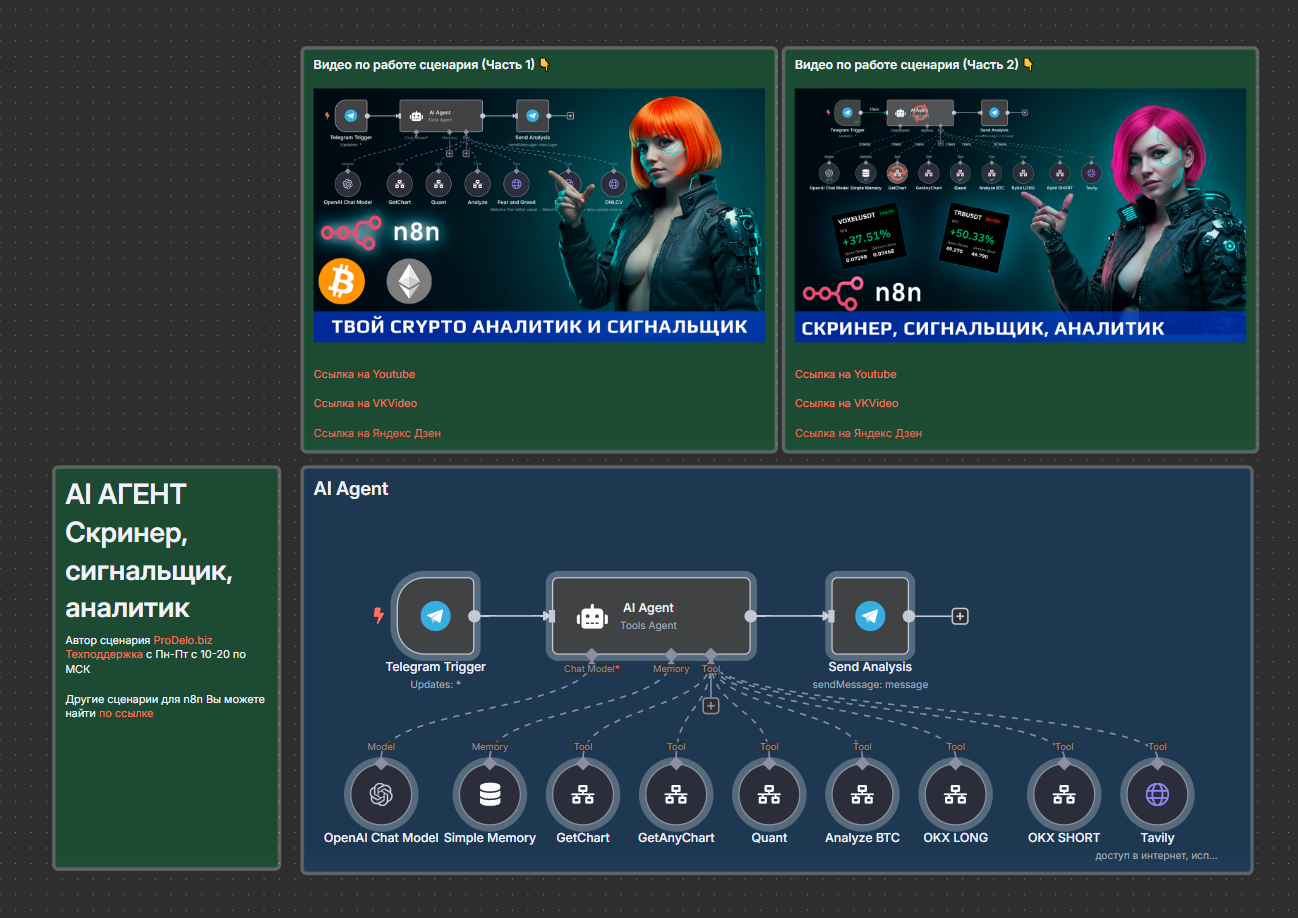Click the plus under Tool connector
This screenshot has width=1298, height=918.
(711, 706)
